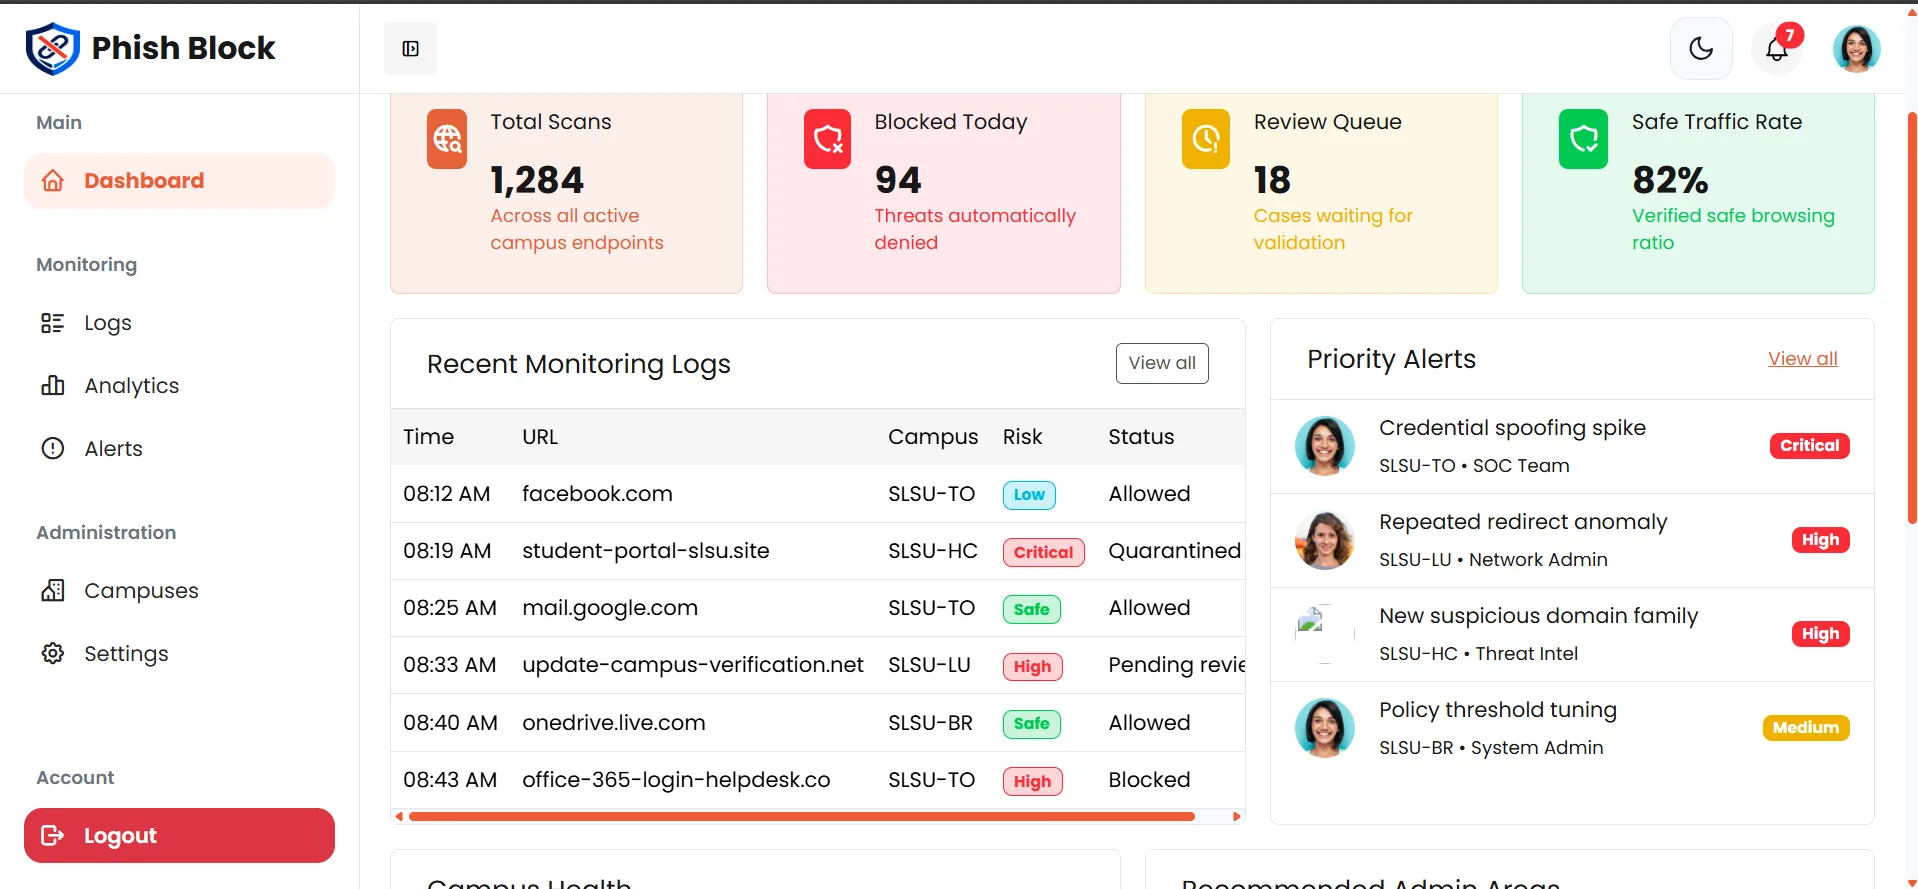The width and height of the screenshot is (1918, 889).
Task: Click the Credential spoofing spike alert avatar
Action: tap(1325, 446)
